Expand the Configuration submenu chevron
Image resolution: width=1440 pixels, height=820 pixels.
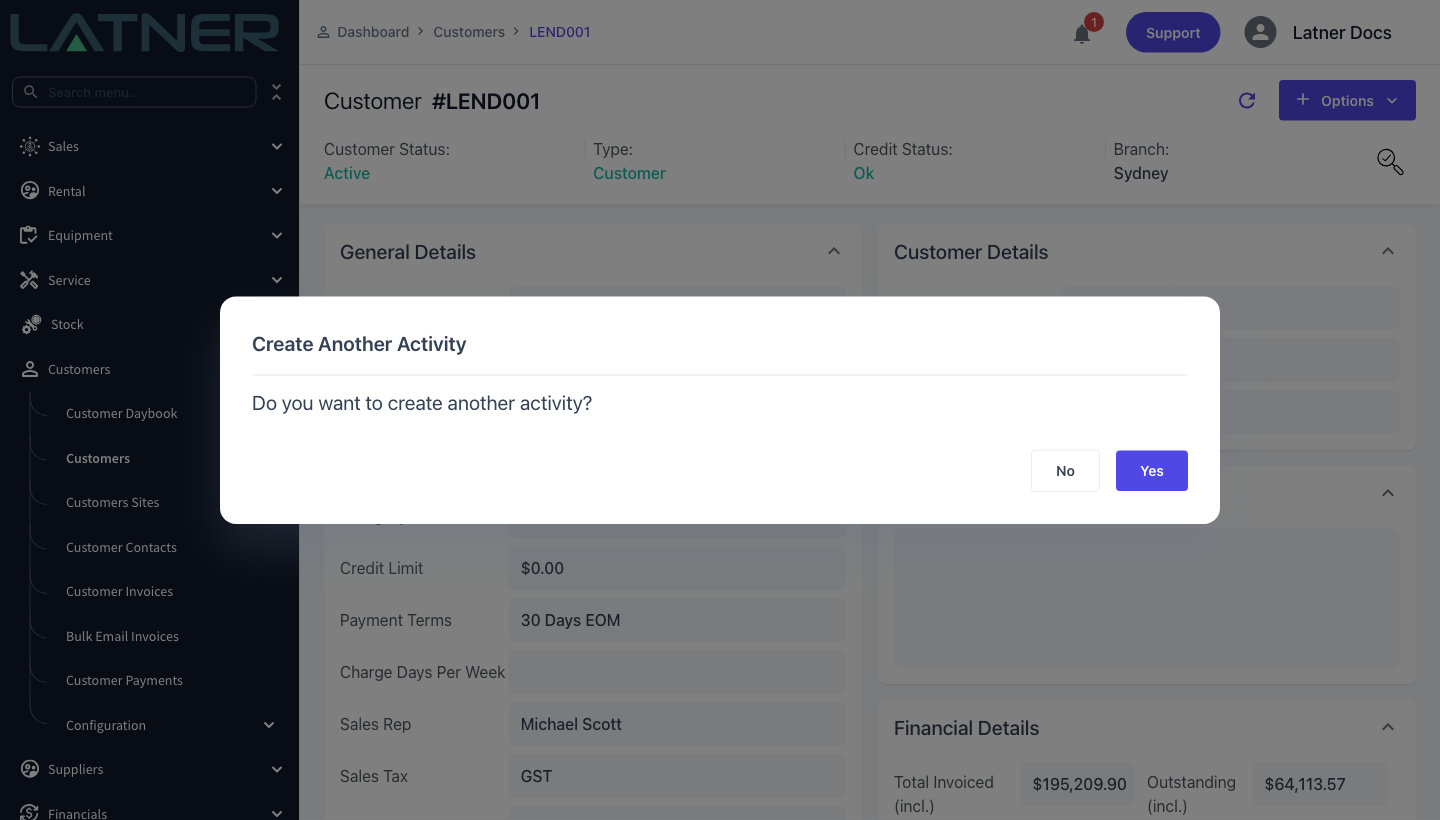[269, 725]
